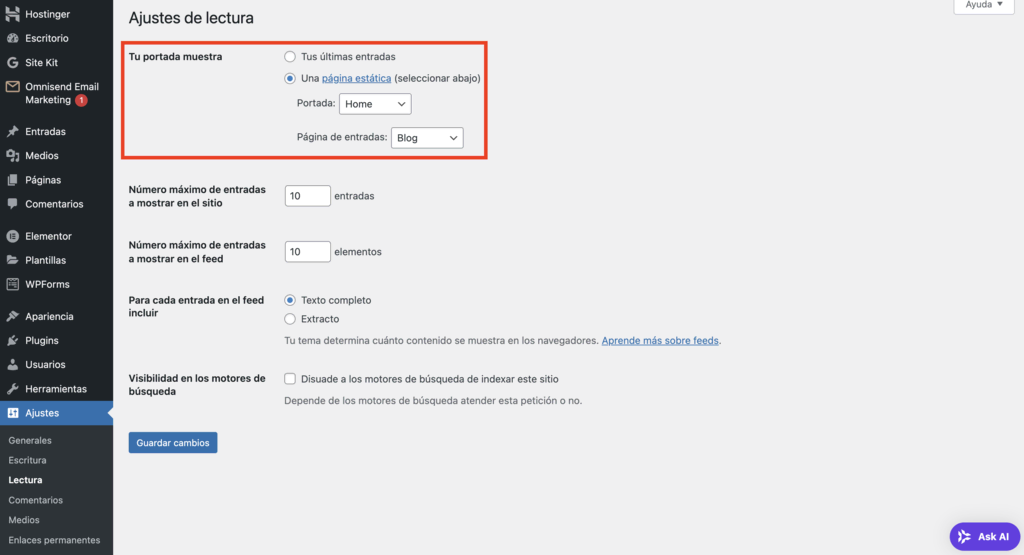The height and width of the screenshot is (555, 1024).
Task: Click the 'Tu portada muestra' label
Action: (175, 57)
